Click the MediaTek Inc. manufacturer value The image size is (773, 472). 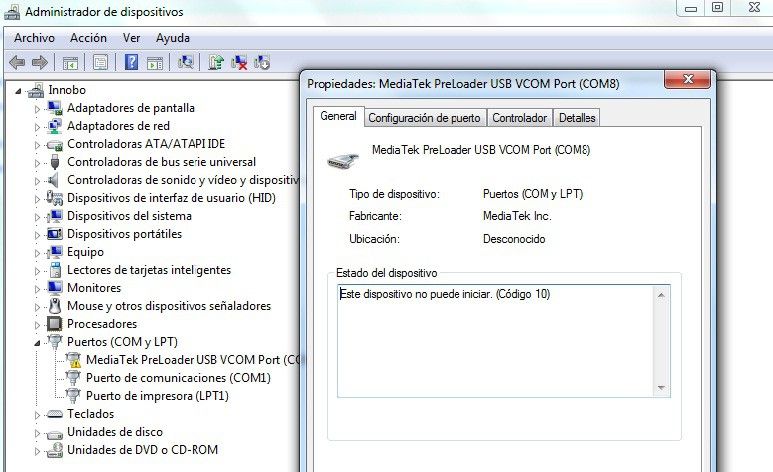point(517,216)
